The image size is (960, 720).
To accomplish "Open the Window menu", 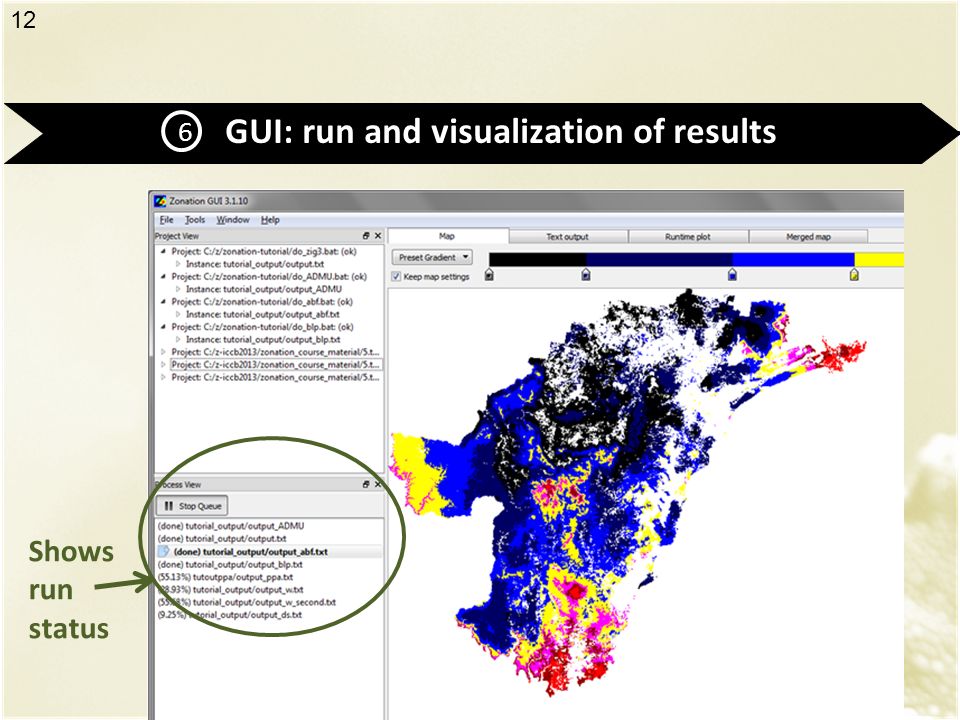I will pos(233,220).
